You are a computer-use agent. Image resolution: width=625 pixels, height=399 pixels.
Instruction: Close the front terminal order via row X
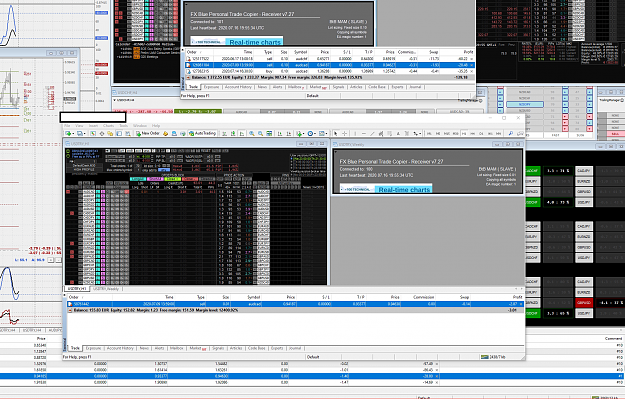tap(521, 304)
